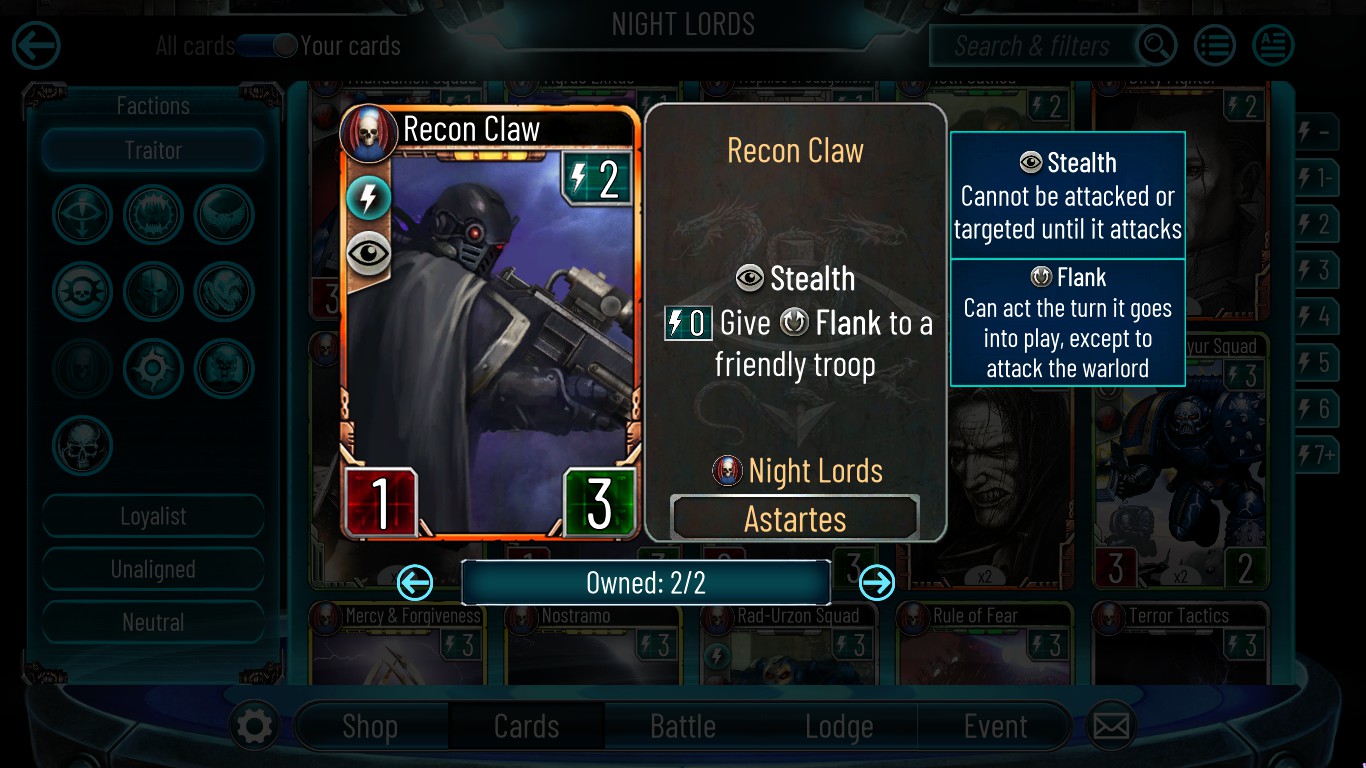Image resolution: width=1366 pixels, height=768 pixels.
Task: Open the Lodge section
Action: tap(839, 727)
